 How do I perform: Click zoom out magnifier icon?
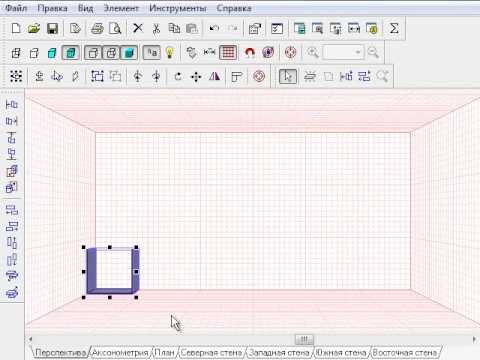373,53
